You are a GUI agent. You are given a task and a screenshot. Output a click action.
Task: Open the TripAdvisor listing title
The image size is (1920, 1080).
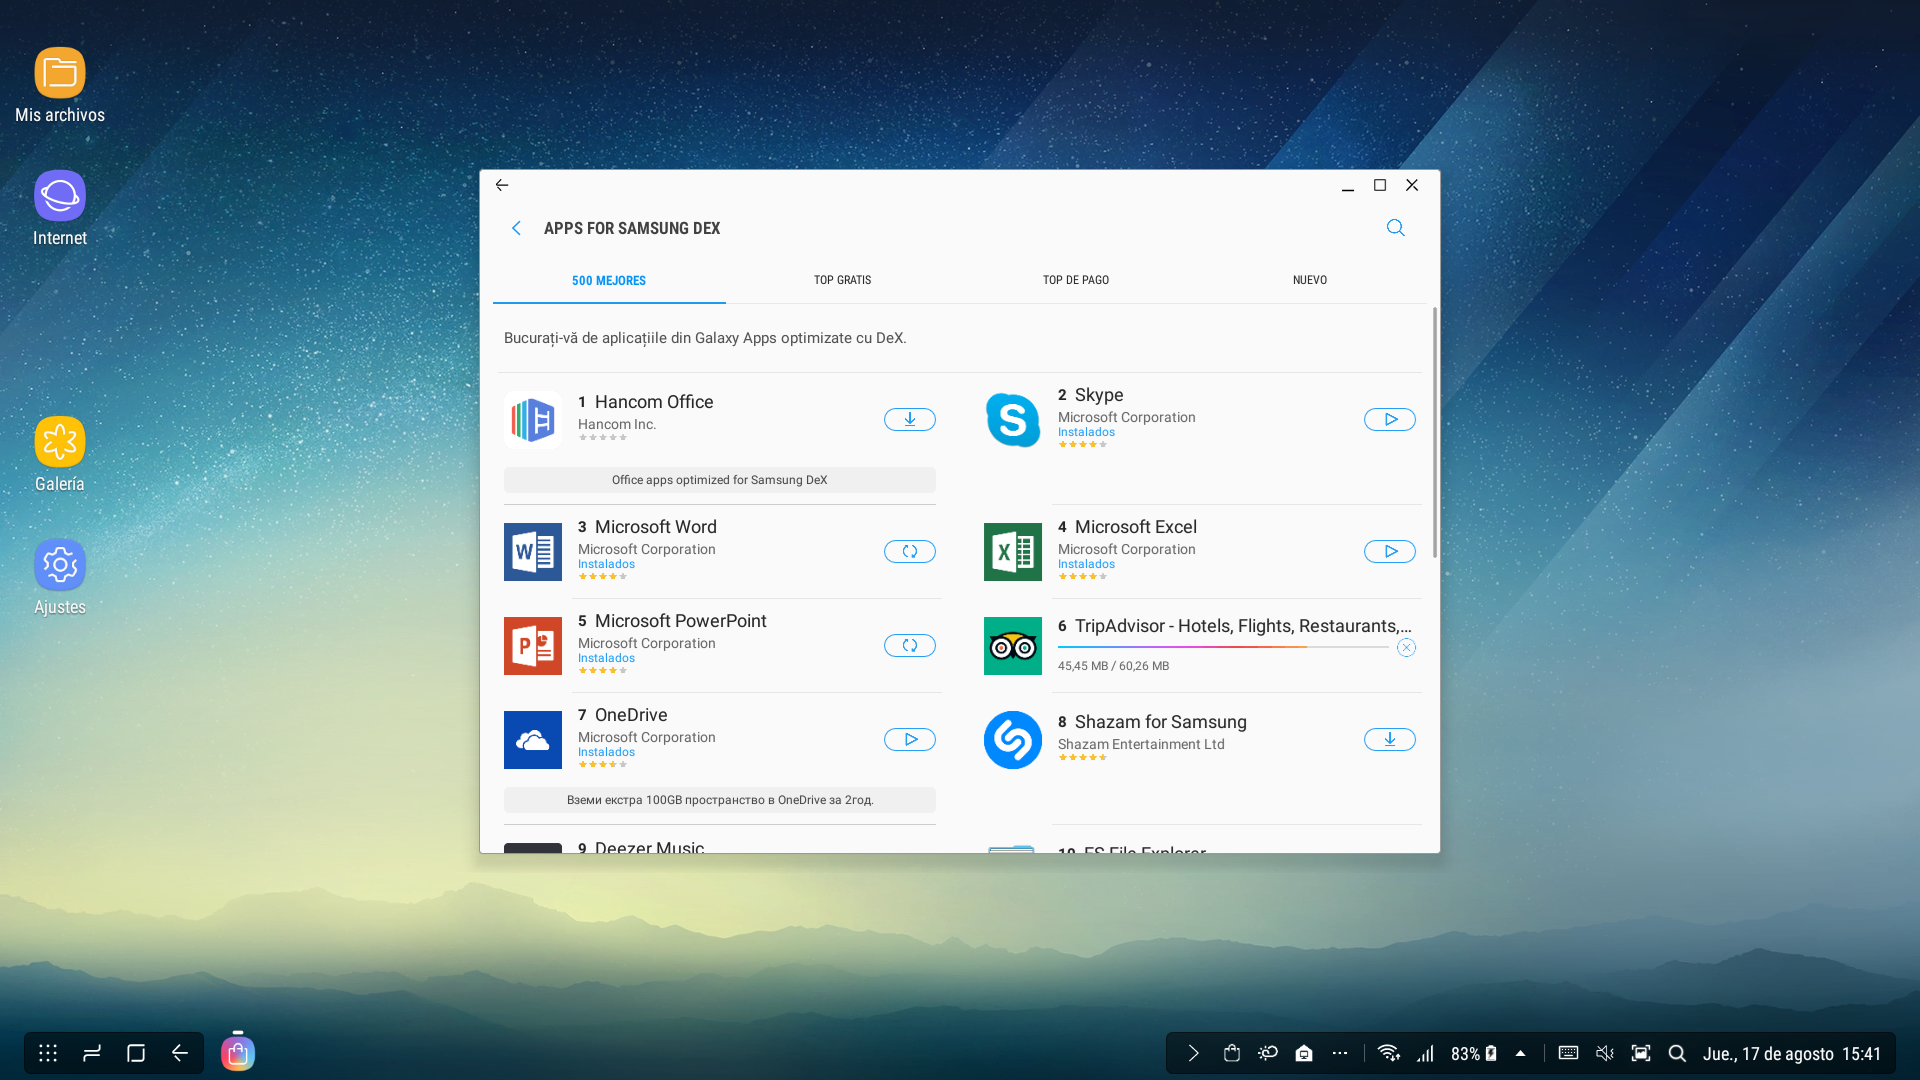coord(1243,626)
